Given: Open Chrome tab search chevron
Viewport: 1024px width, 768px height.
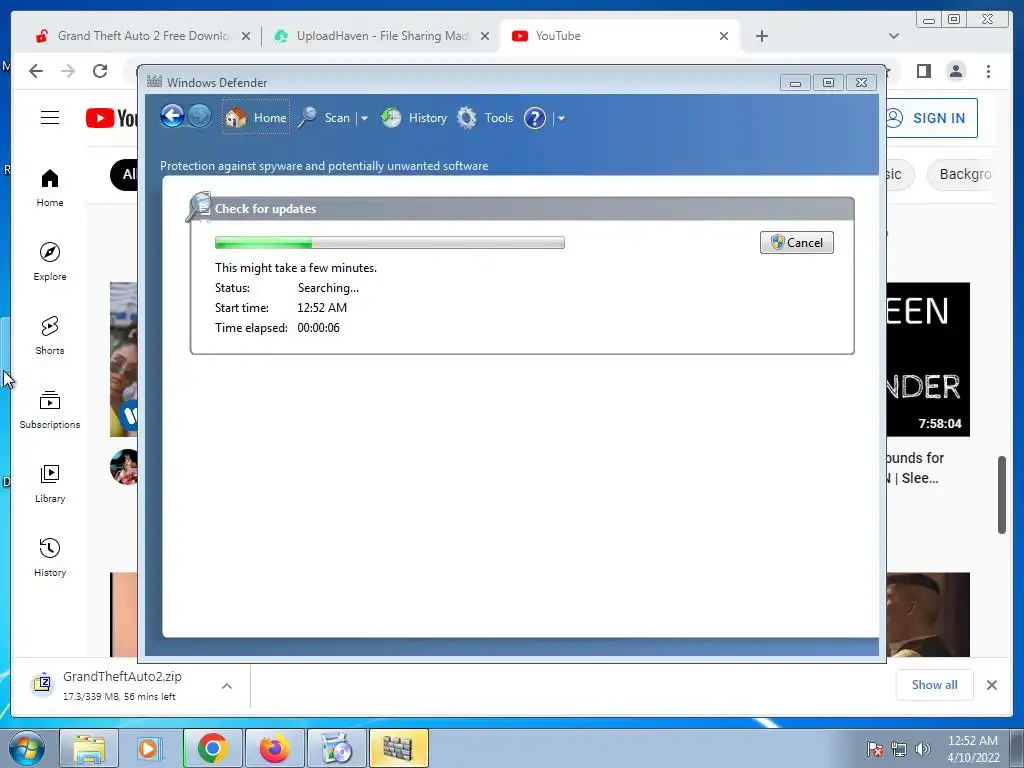Looking at the screenshot, I should [893, 36].
